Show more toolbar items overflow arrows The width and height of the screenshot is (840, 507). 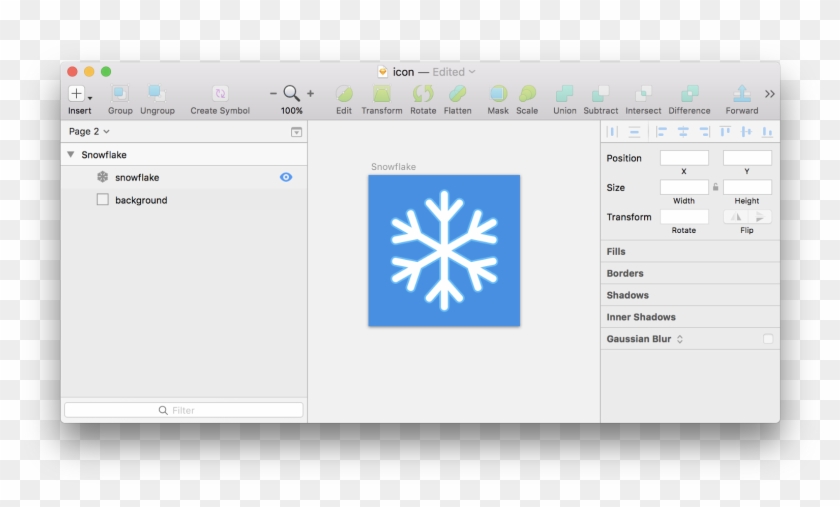(x=770, y=94)
